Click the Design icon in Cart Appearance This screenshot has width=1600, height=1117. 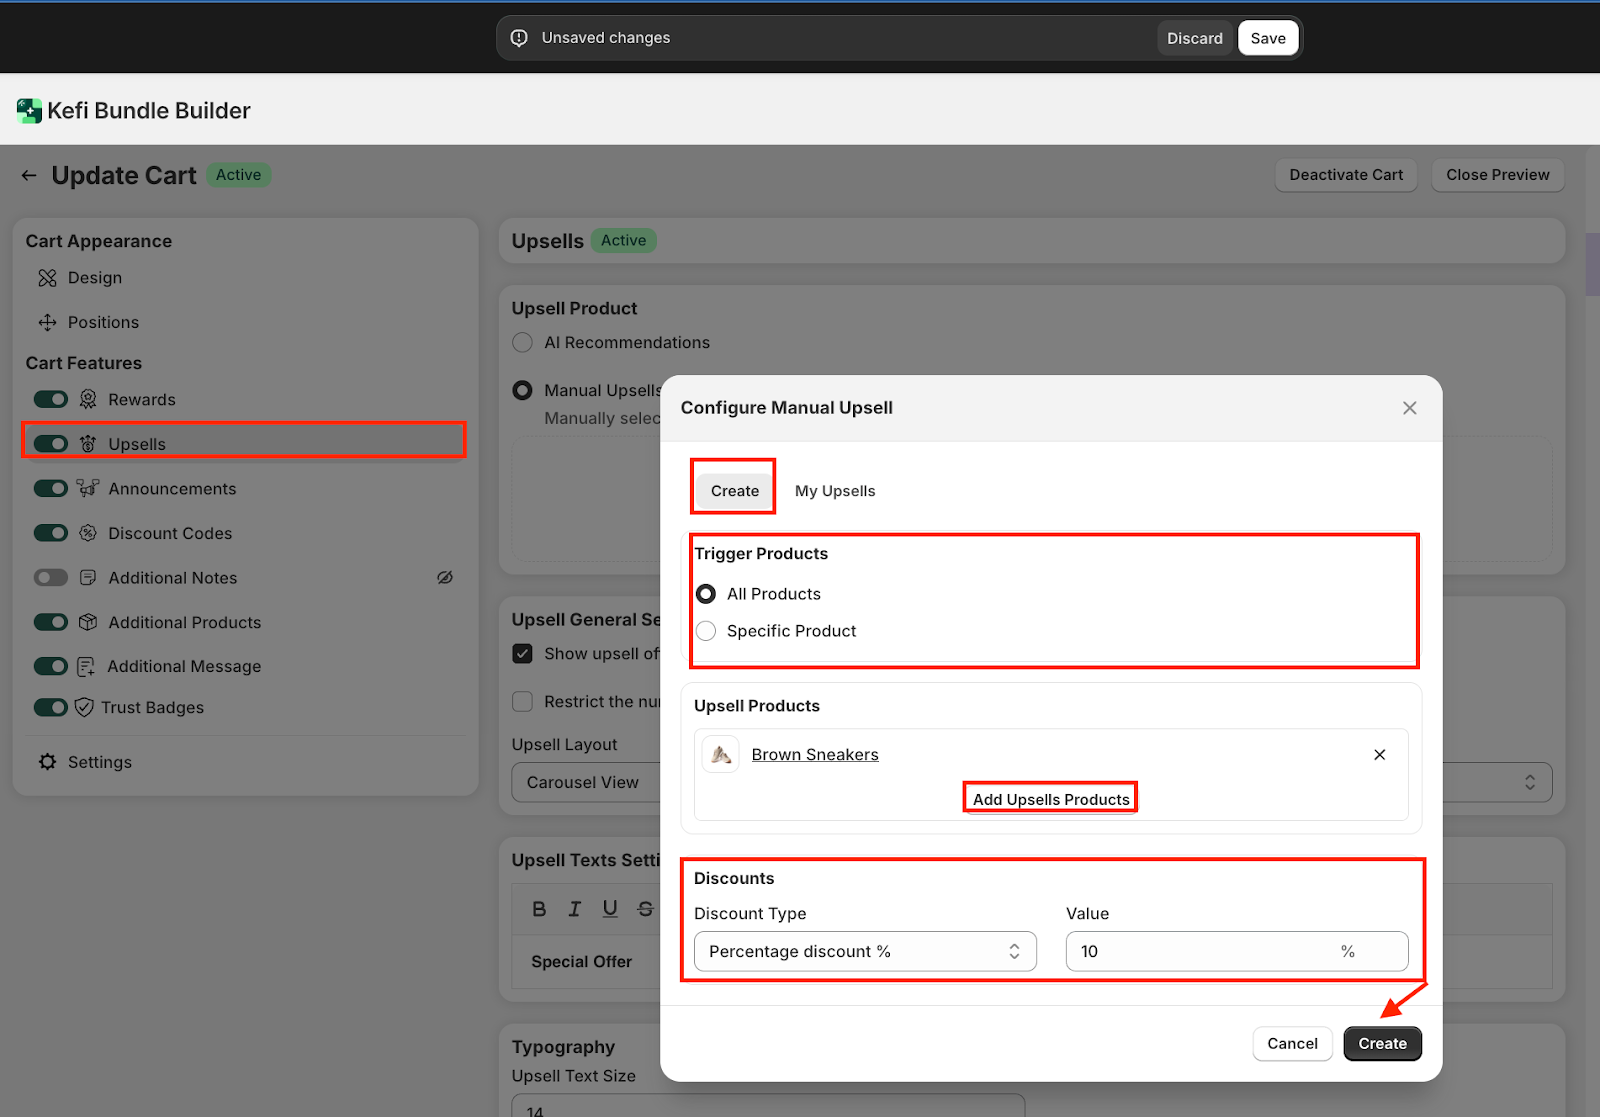pos(47,278)
